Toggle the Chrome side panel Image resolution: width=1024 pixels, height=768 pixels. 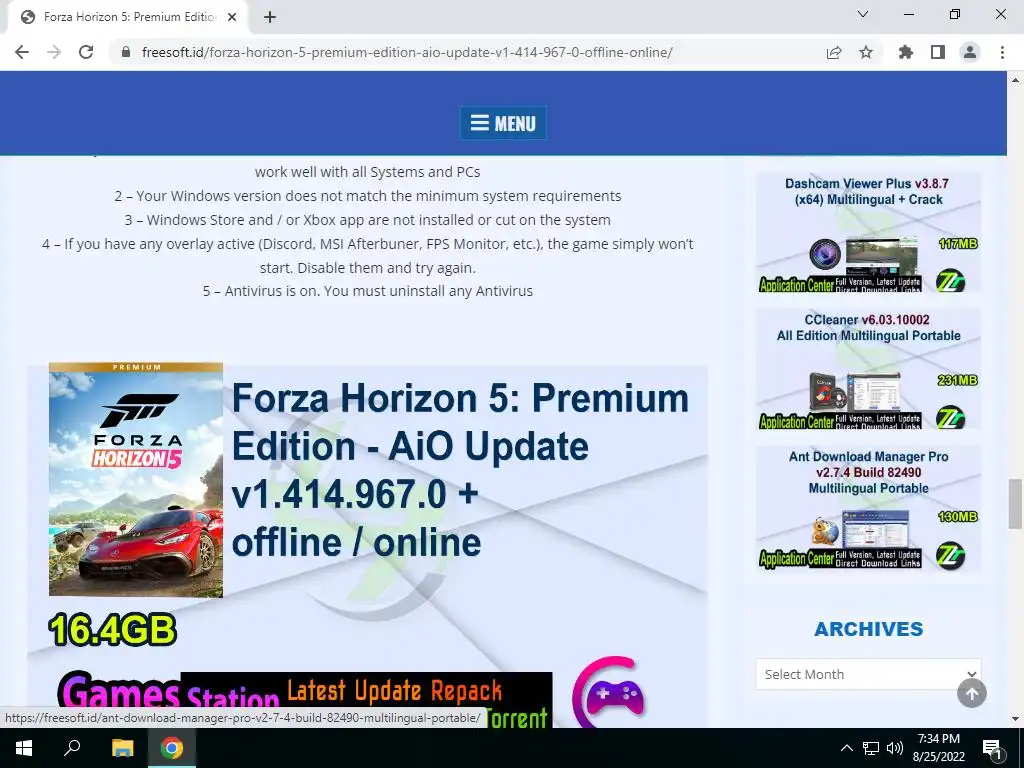pos(938,52)
